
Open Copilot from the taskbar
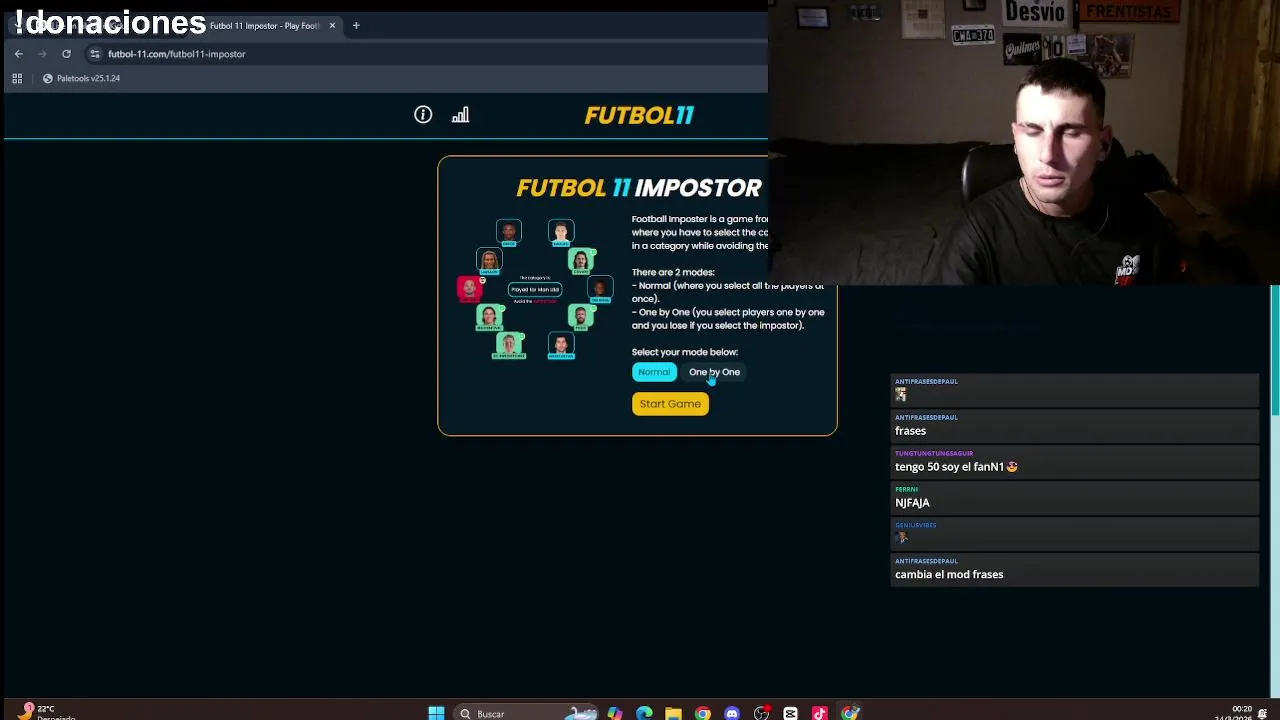point(614,713)
